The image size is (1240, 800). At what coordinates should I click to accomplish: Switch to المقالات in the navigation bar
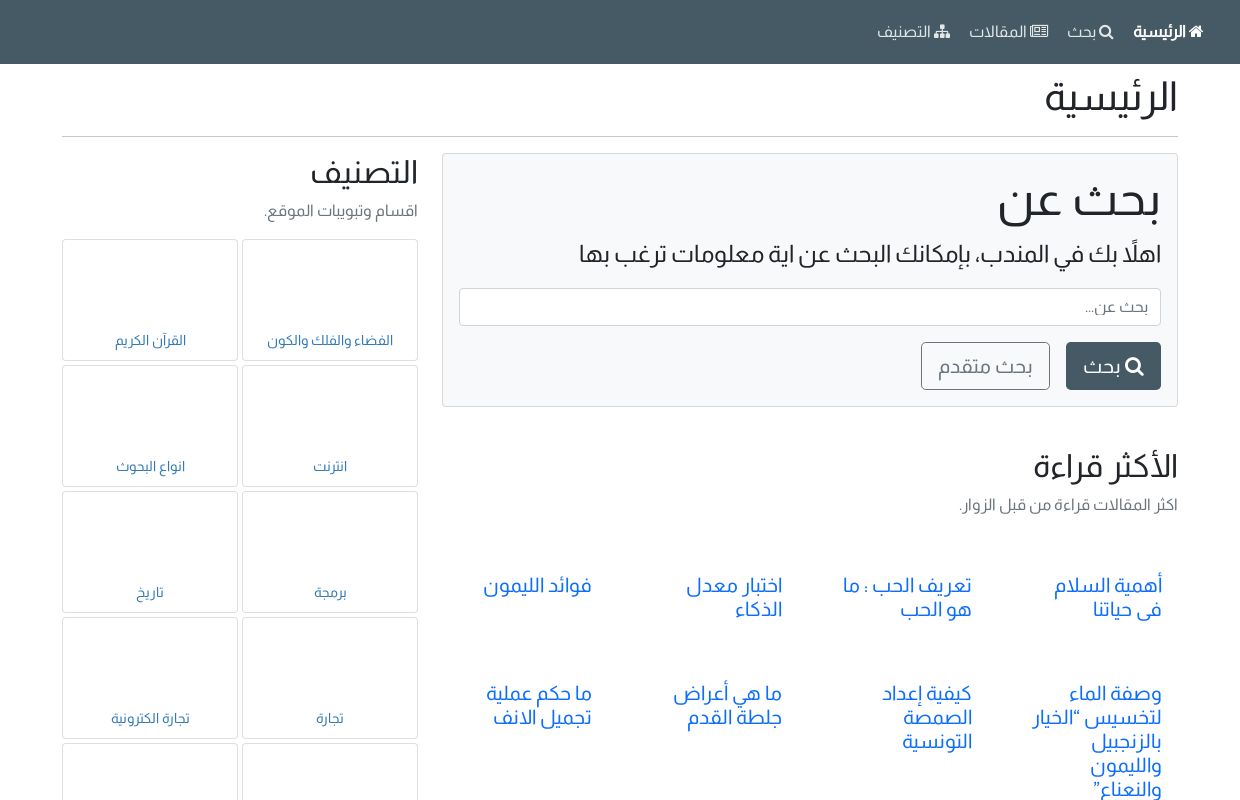[x=1006, y=31]
